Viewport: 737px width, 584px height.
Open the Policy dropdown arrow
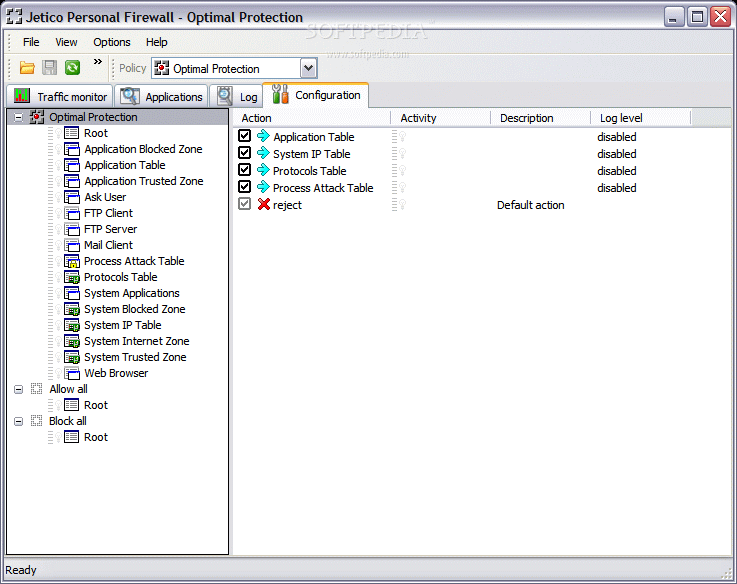click(x=308, y=68)
